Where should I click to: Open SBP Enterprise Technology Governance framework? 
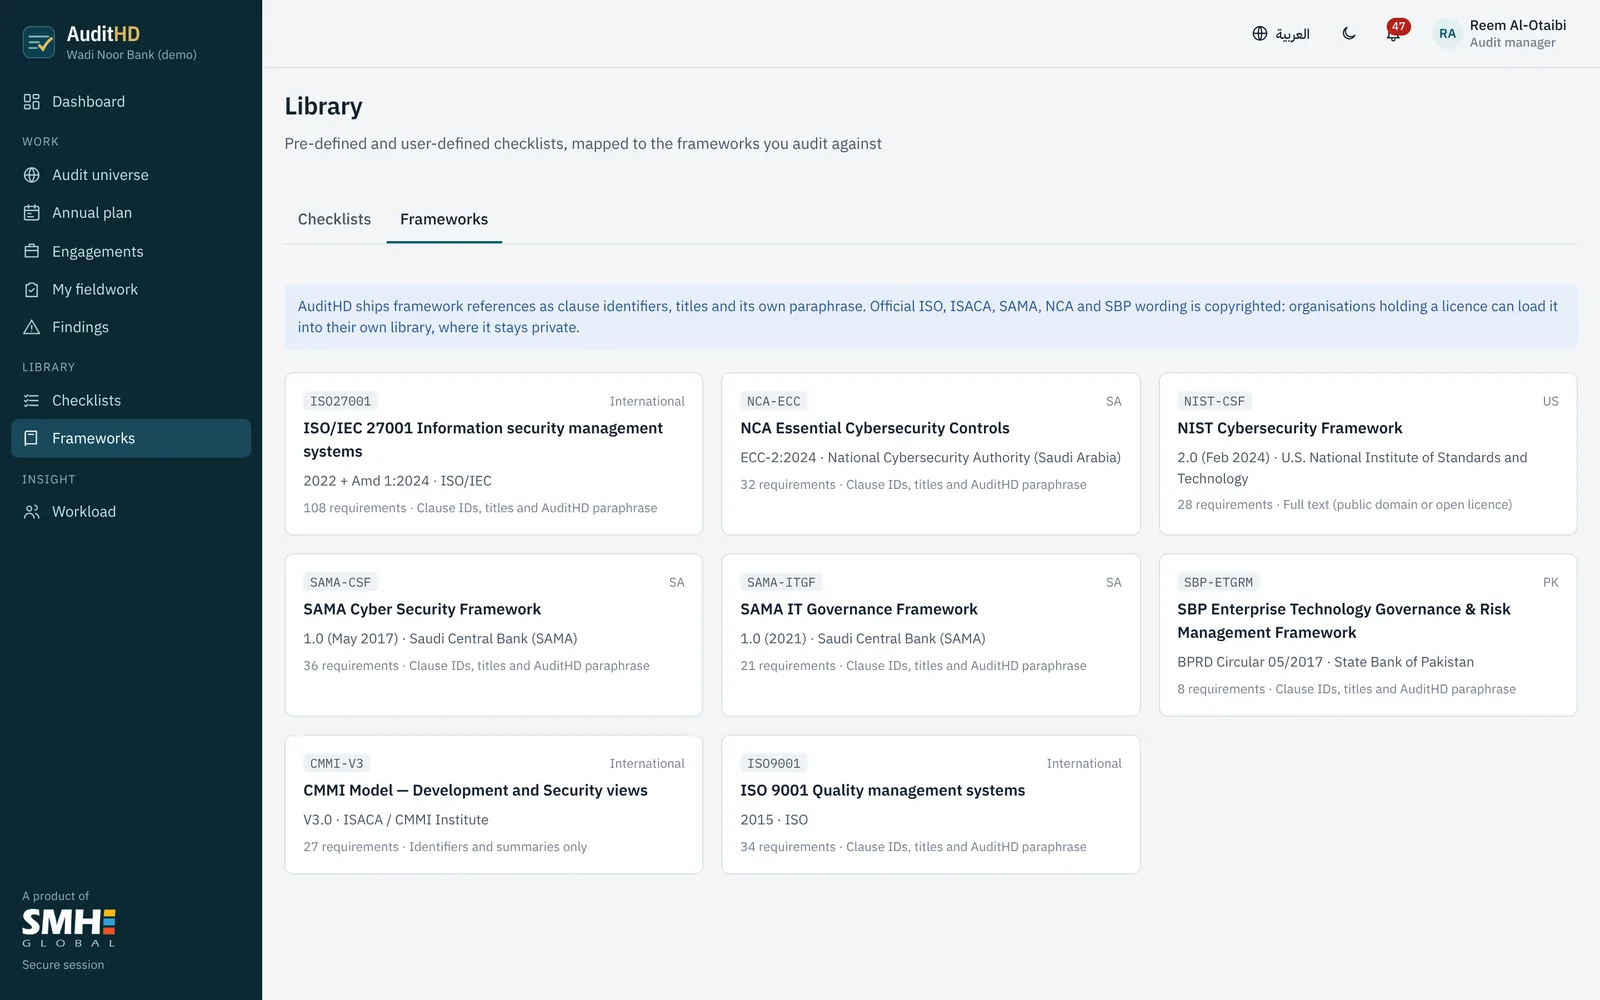[1344, 621]
